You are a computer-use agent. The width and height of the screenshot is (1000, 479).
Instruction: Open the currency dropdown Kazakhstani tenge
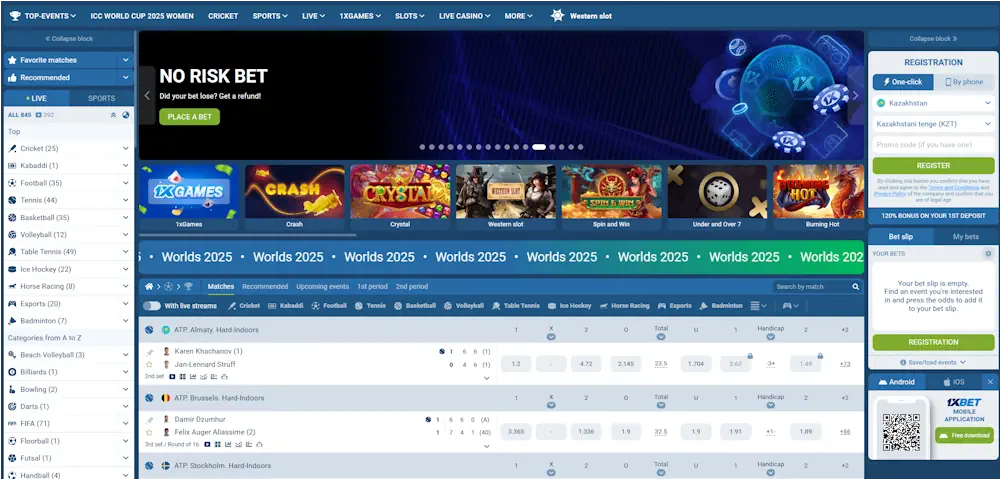pyautogui.click(x=933, y=124)
